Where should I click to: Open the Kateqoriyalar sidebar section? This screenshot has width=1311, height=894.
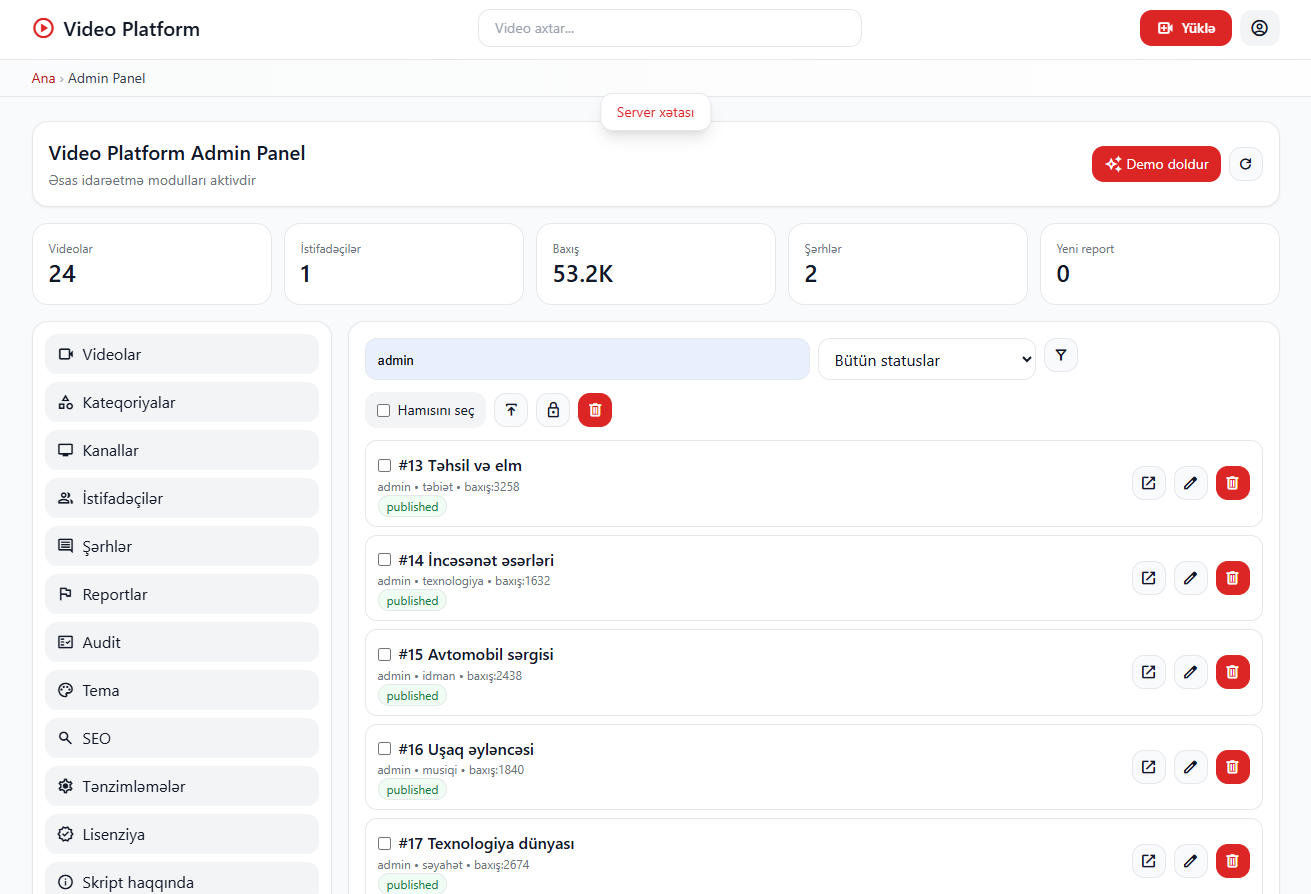pos(182,402)
